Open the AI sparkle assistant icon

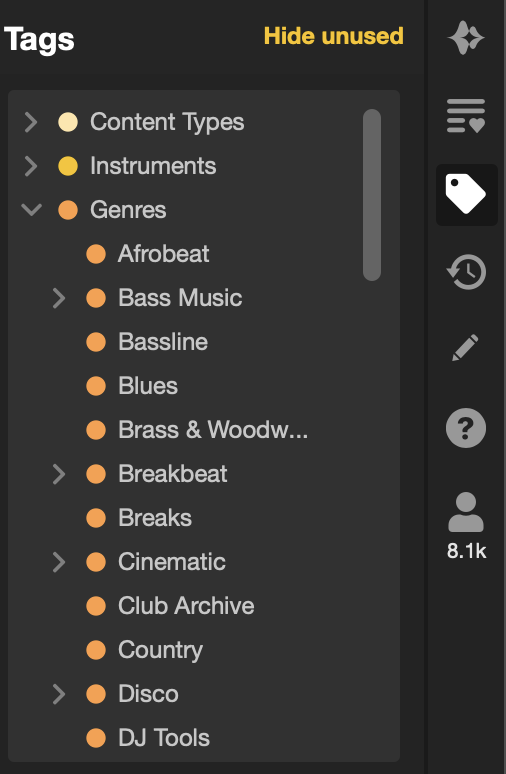(x=466, y=38)
